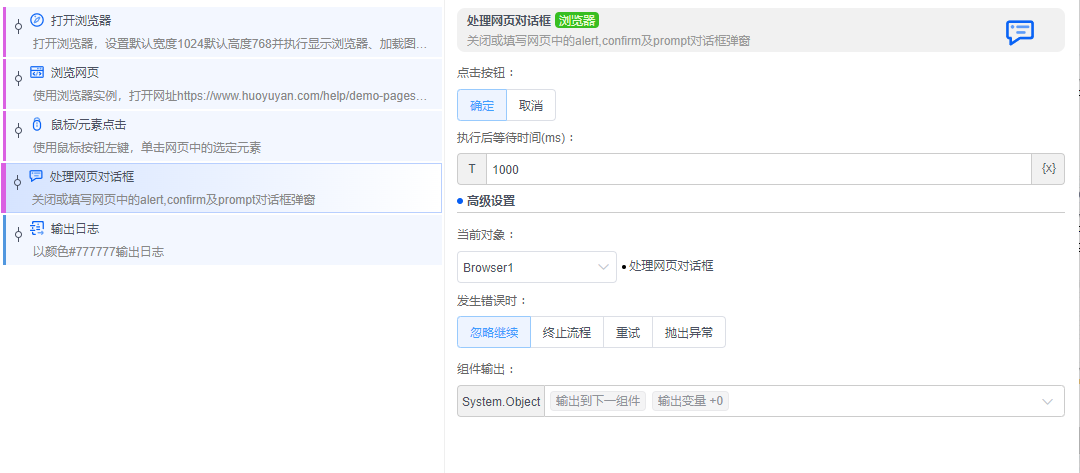Click the mouse icon of 鼠标/元素点击 step

[x=37, y=125]
